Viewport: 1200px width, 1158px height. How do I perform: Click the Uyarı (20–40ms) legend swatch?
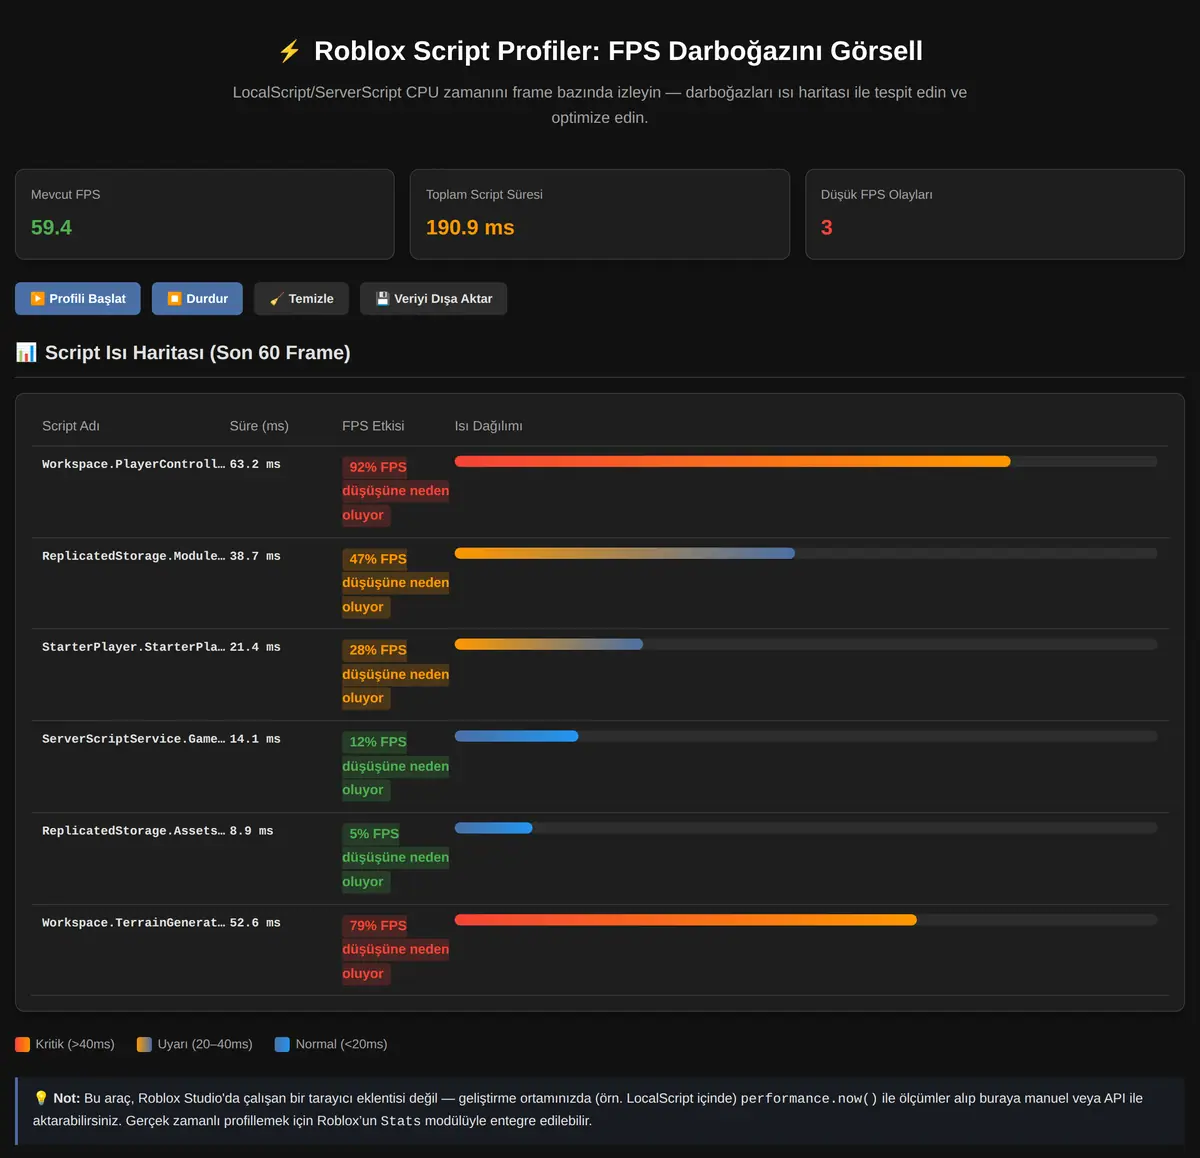pos(145,1044)
